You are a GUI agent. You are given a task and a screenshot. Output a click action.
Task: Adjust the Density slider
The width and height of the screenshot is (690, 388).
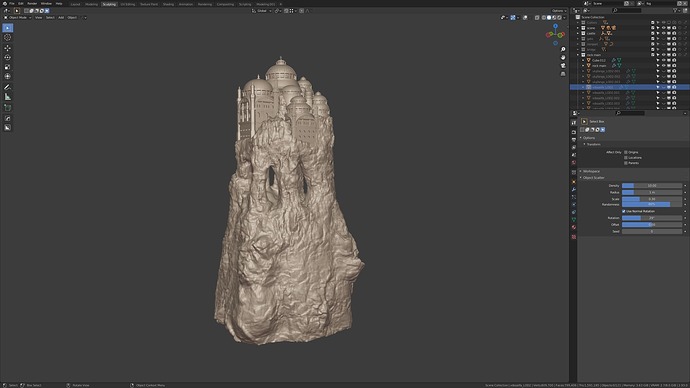coord(652,186)
